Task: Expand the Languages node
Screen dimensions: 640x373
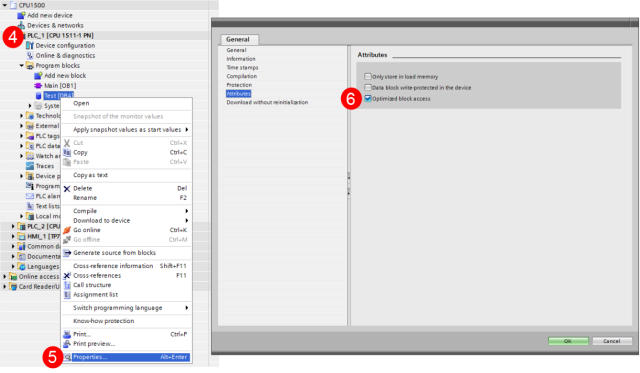Action: [x=13, y=266]
